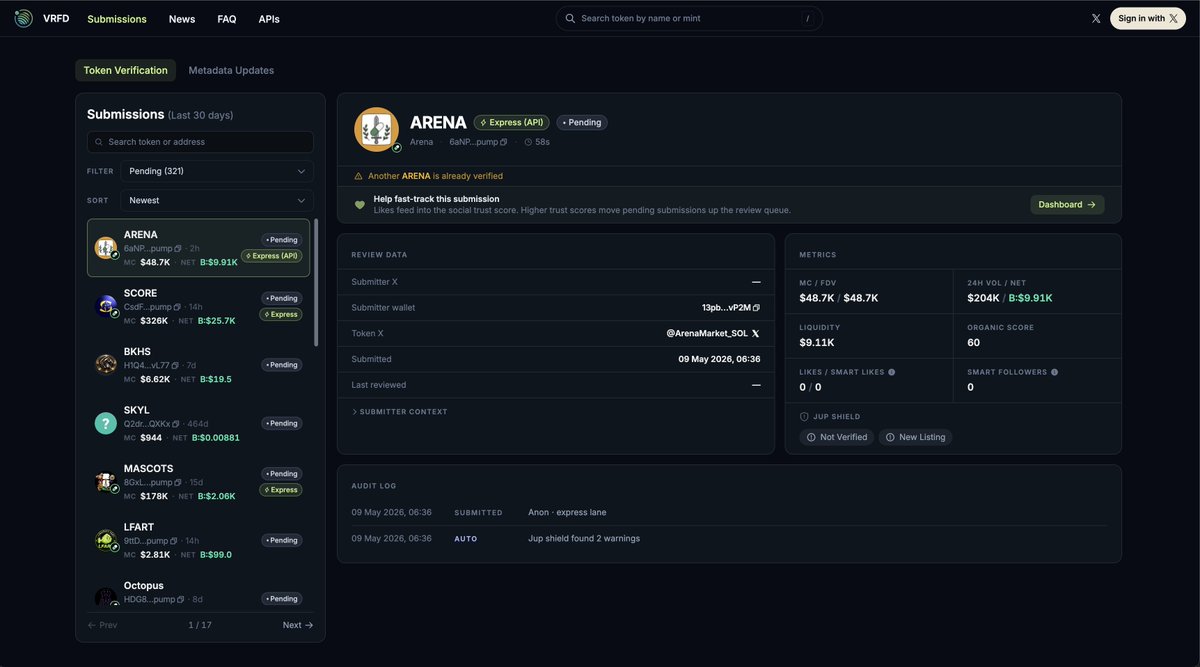Focus the Search token or address field
Screen dimensions: 1200x667
(x=200, y=142)
